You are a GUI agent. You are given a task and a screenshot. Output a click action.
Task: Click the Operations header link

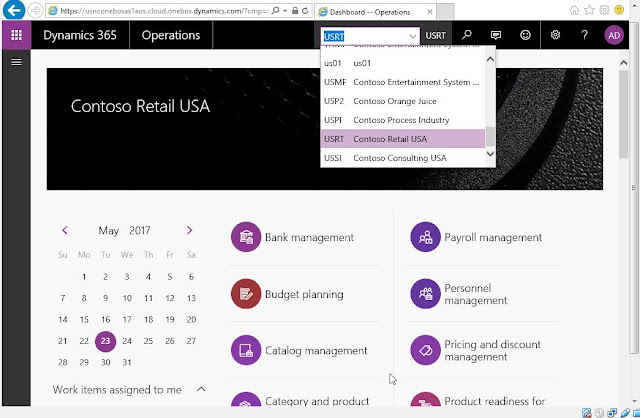click(171, 35)
